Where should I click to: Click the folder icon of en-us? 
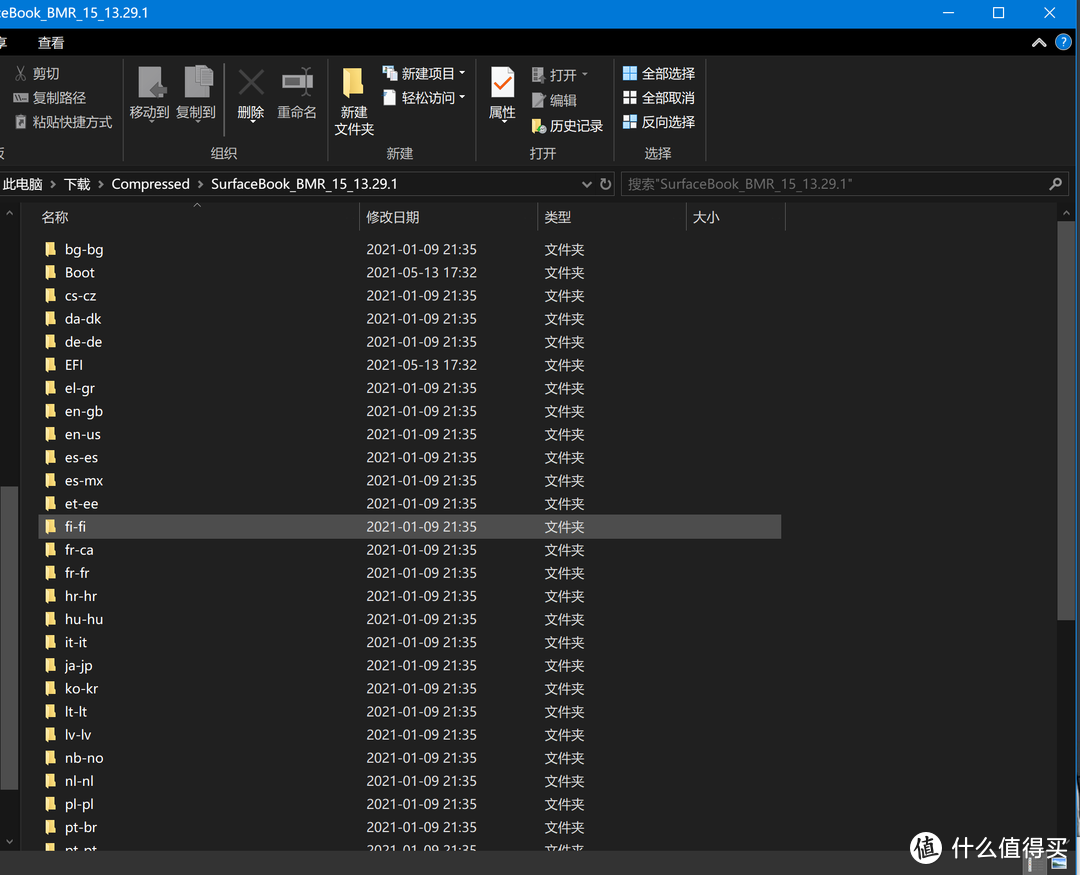tap(50, 434)
